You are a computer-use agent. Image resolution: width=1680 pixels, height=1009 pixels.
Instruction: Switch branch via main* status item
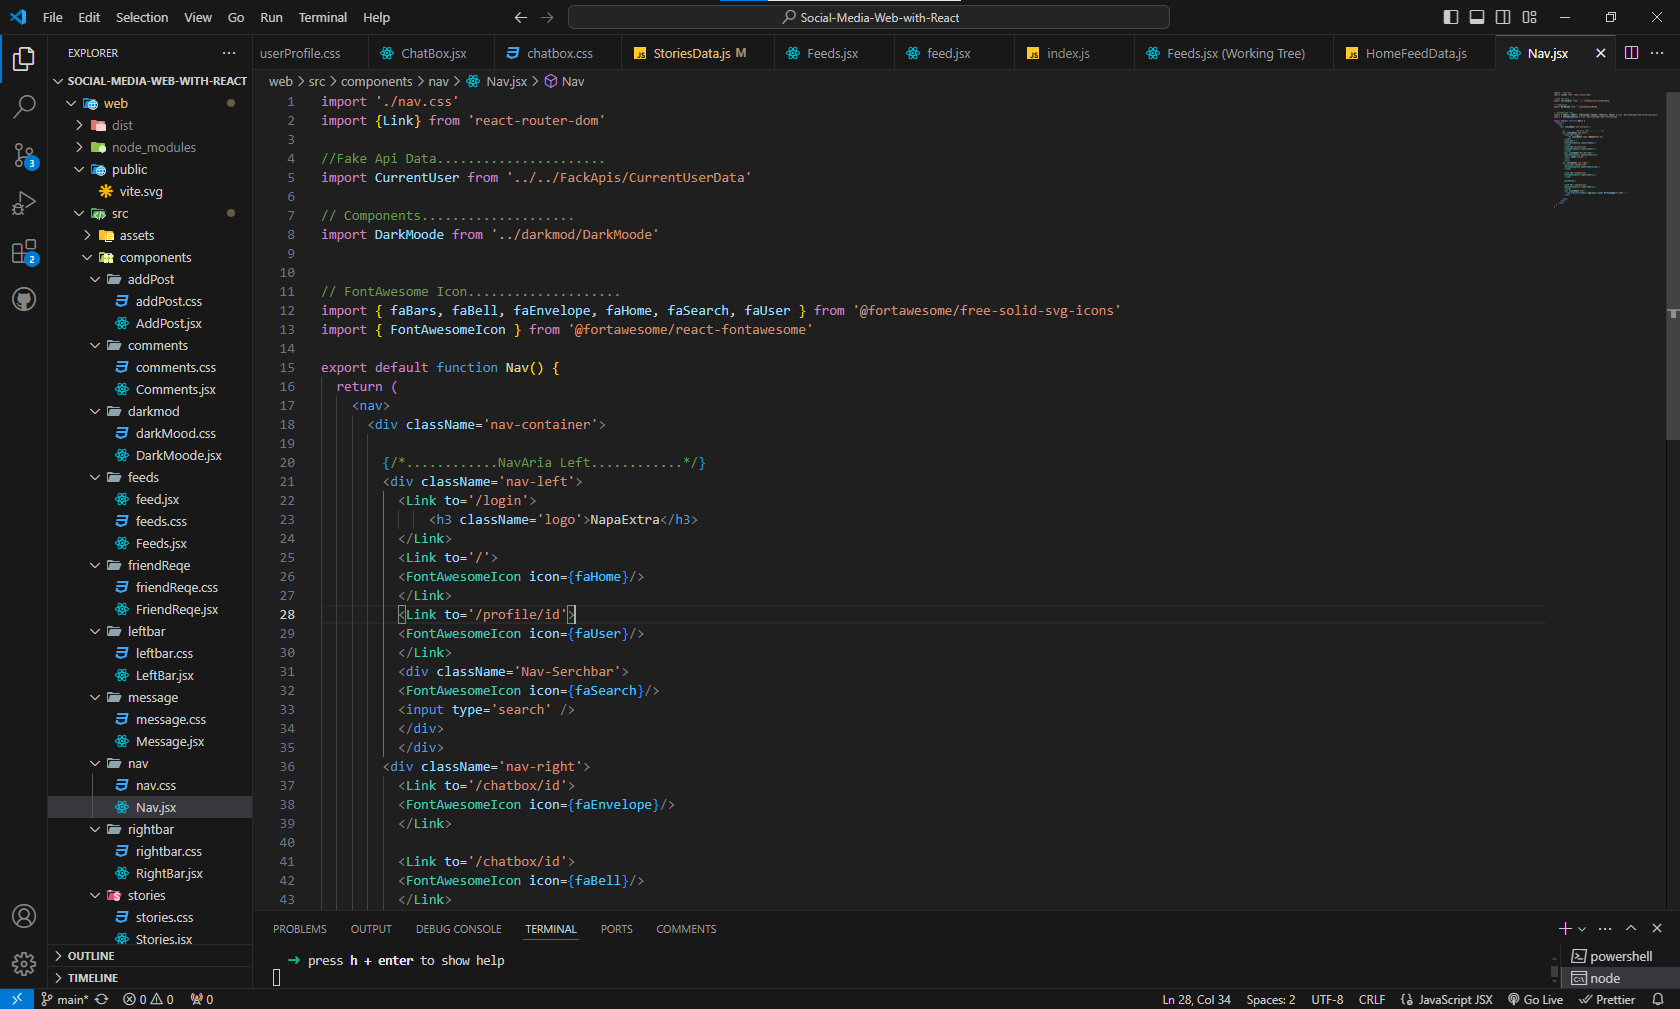65,999
